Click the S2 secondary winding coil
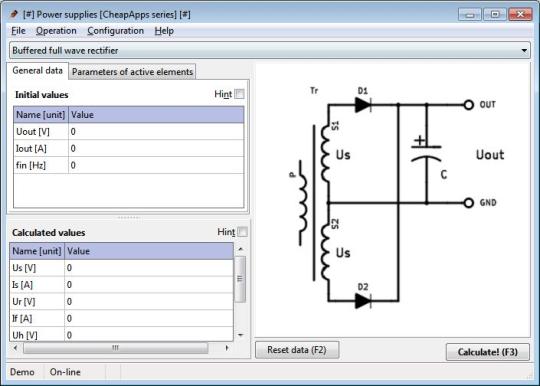 tap(326, 251)
